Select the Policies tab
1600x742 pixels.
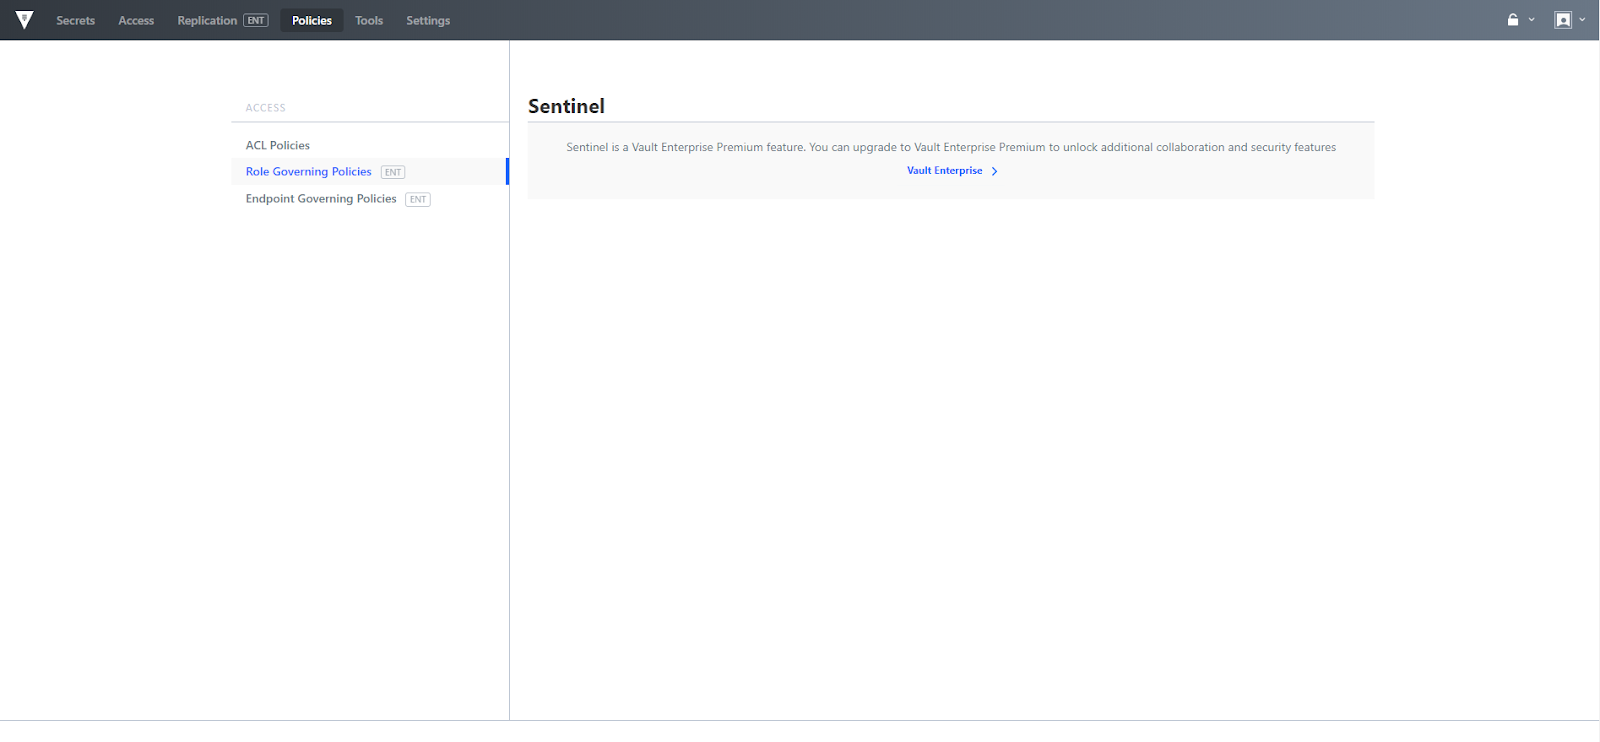(312, 20)
